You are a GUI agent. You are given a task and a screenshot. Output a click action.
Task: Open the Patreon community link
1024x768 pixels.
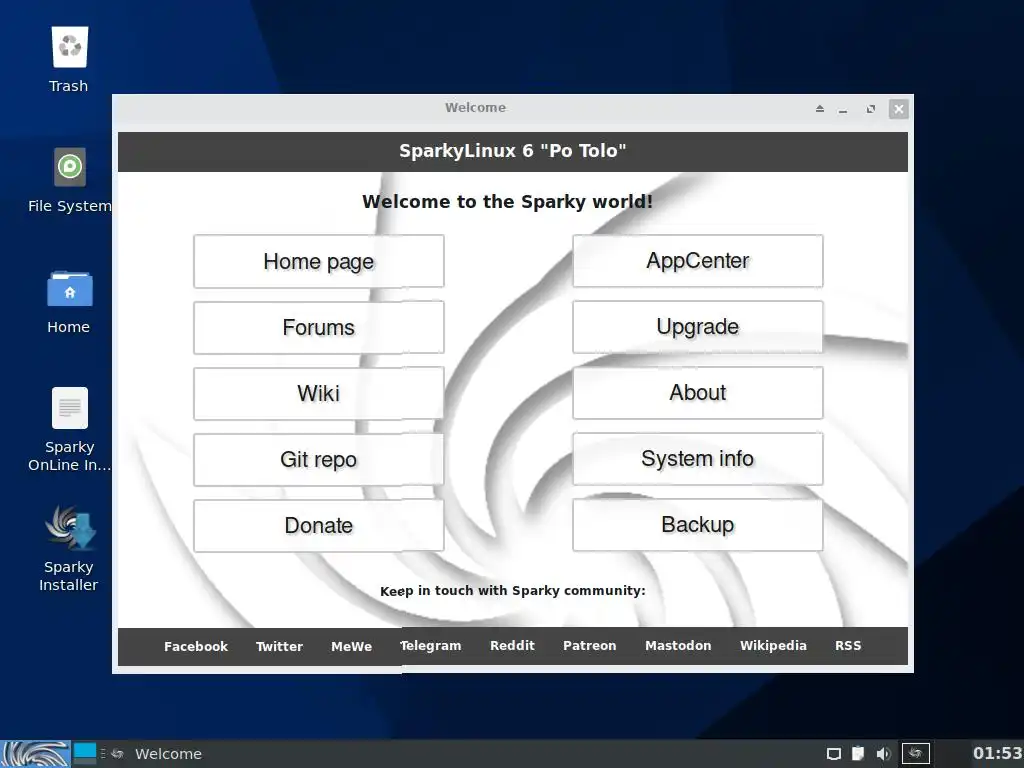tap(590, 646)
